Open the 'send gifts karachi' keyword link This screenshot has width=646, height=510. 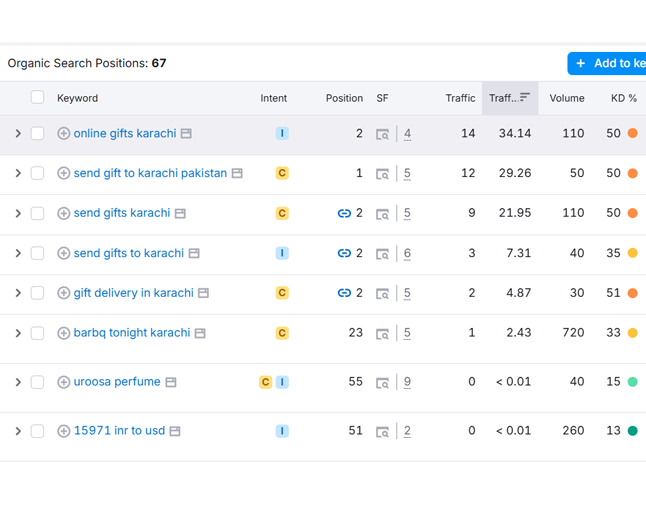pyautogui.click(x=122, y=213)
